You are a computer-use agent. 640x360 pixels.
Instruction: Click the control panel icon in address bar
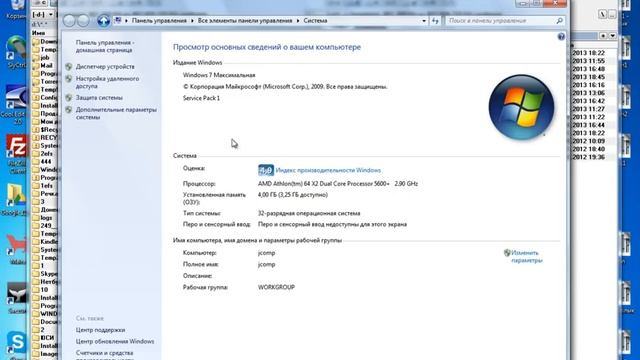point(118,20)
